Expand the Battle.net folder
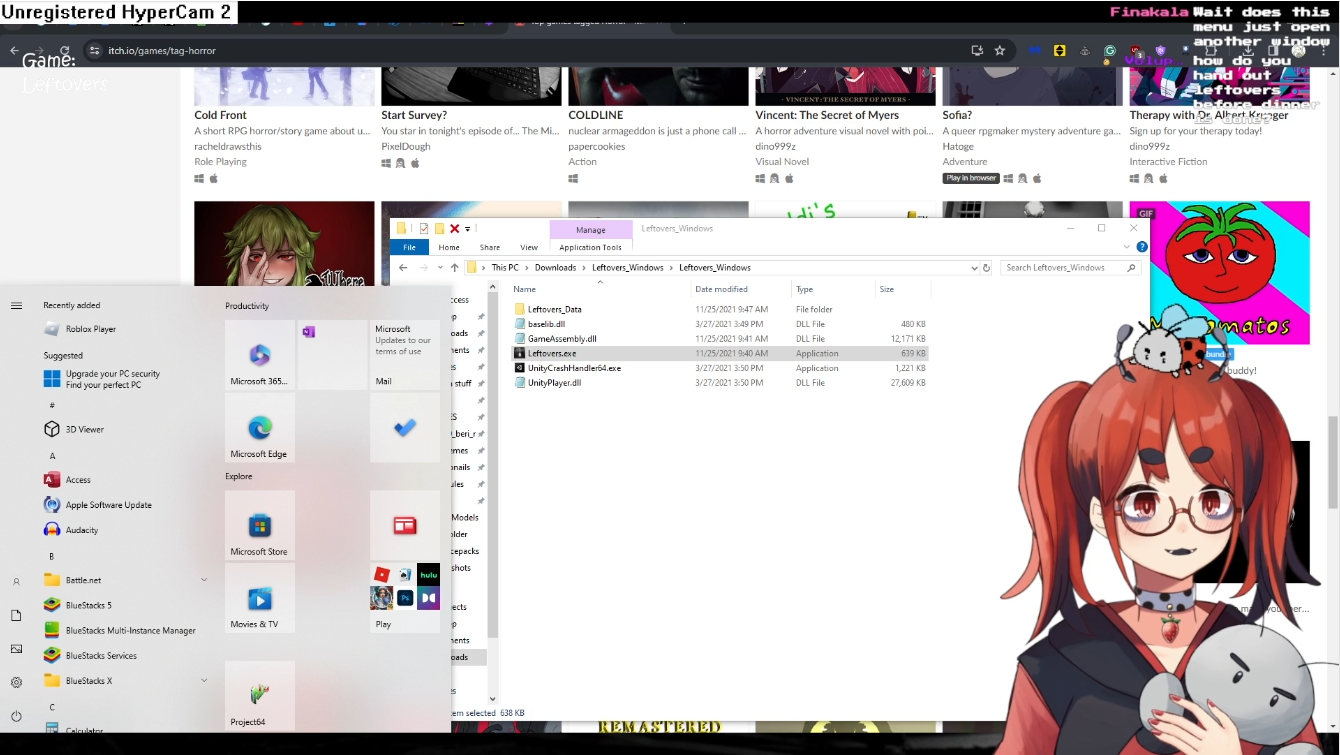The image size is (1340, 755). [204, 580]
